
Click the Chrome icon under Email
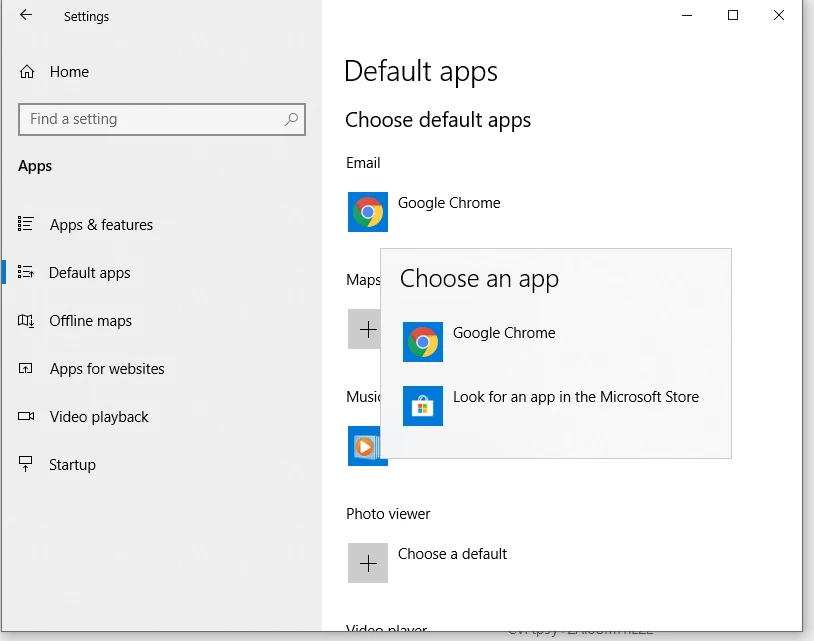click(368, 212)
